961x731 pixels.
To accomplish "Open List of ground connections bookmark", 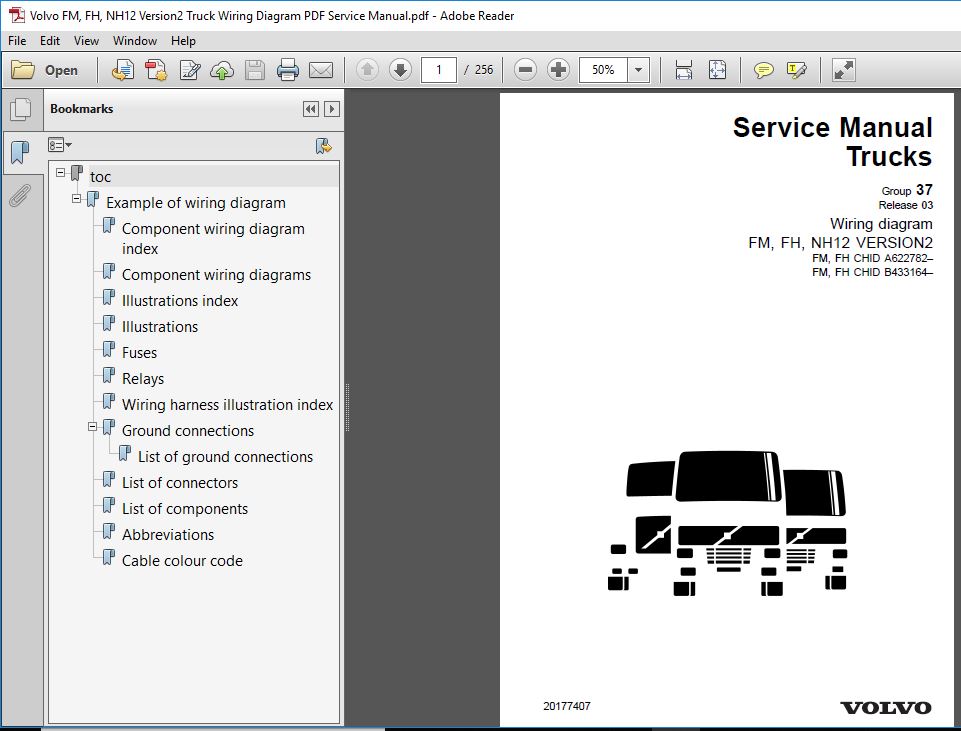I will [x=226, y=457].
